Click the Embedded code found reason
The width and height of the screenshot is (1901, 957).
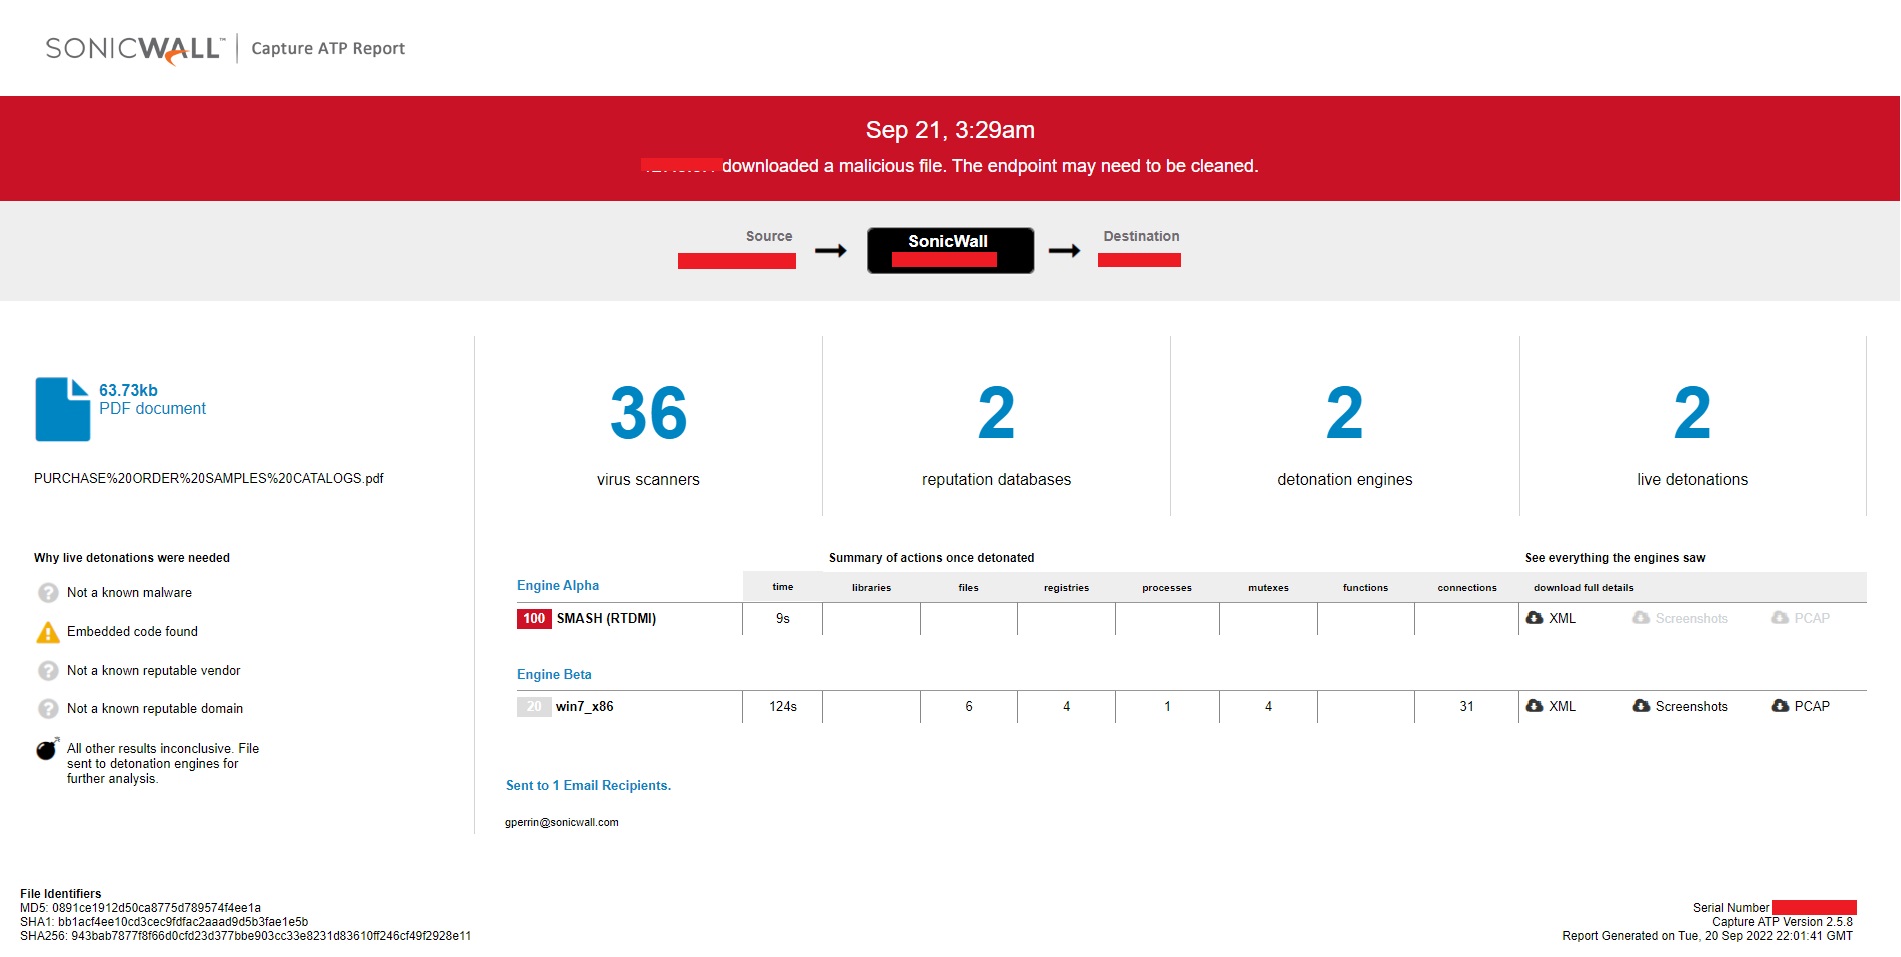(132, 632)
